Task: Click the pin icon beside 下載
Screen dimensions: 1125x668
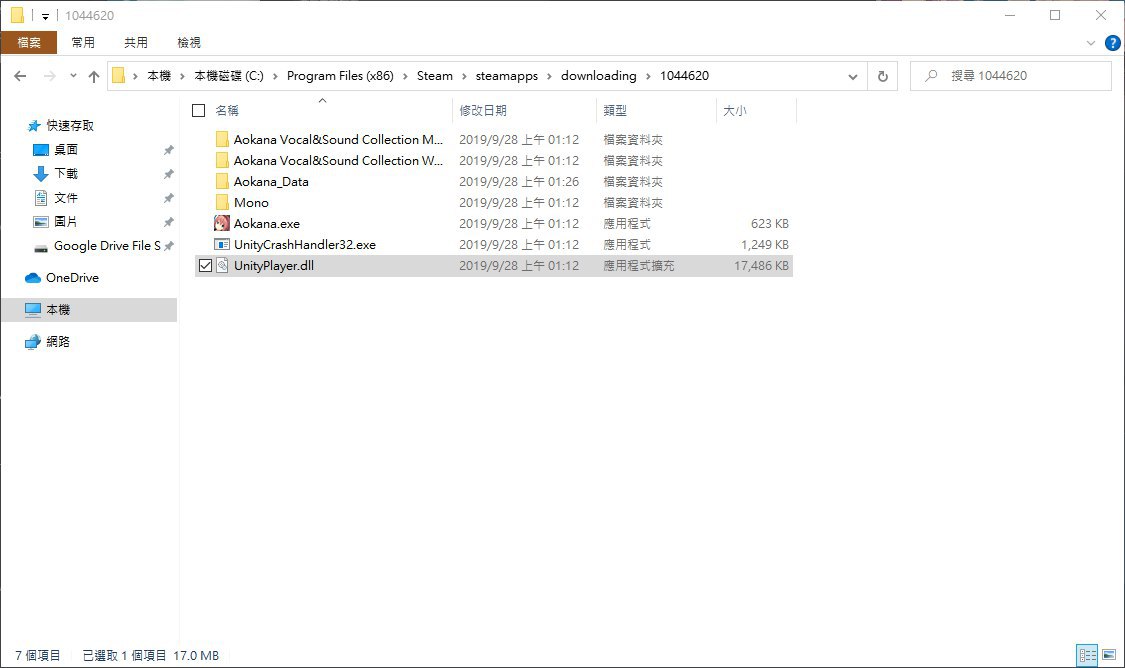Action: [x=169, y=174]
